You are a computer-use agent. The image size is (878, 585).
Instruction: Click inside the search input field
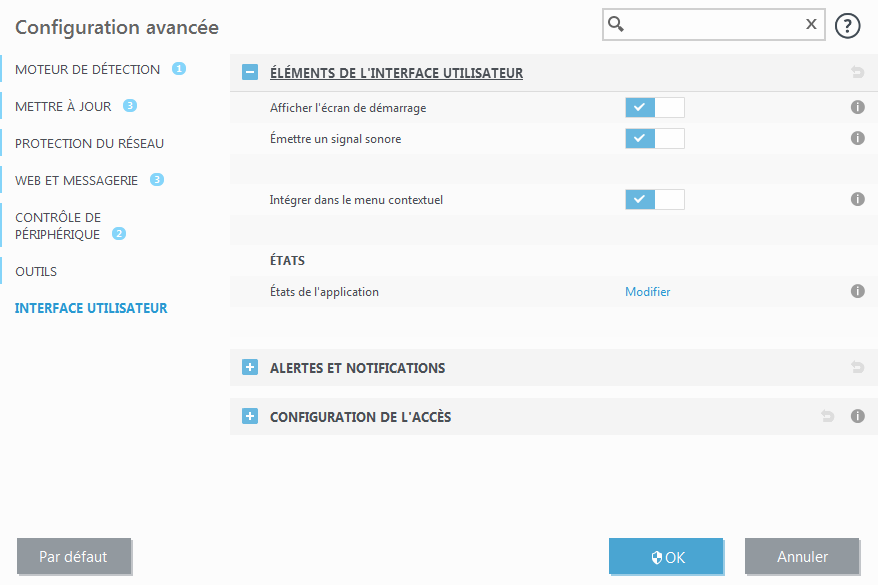(x=710, y=24)
